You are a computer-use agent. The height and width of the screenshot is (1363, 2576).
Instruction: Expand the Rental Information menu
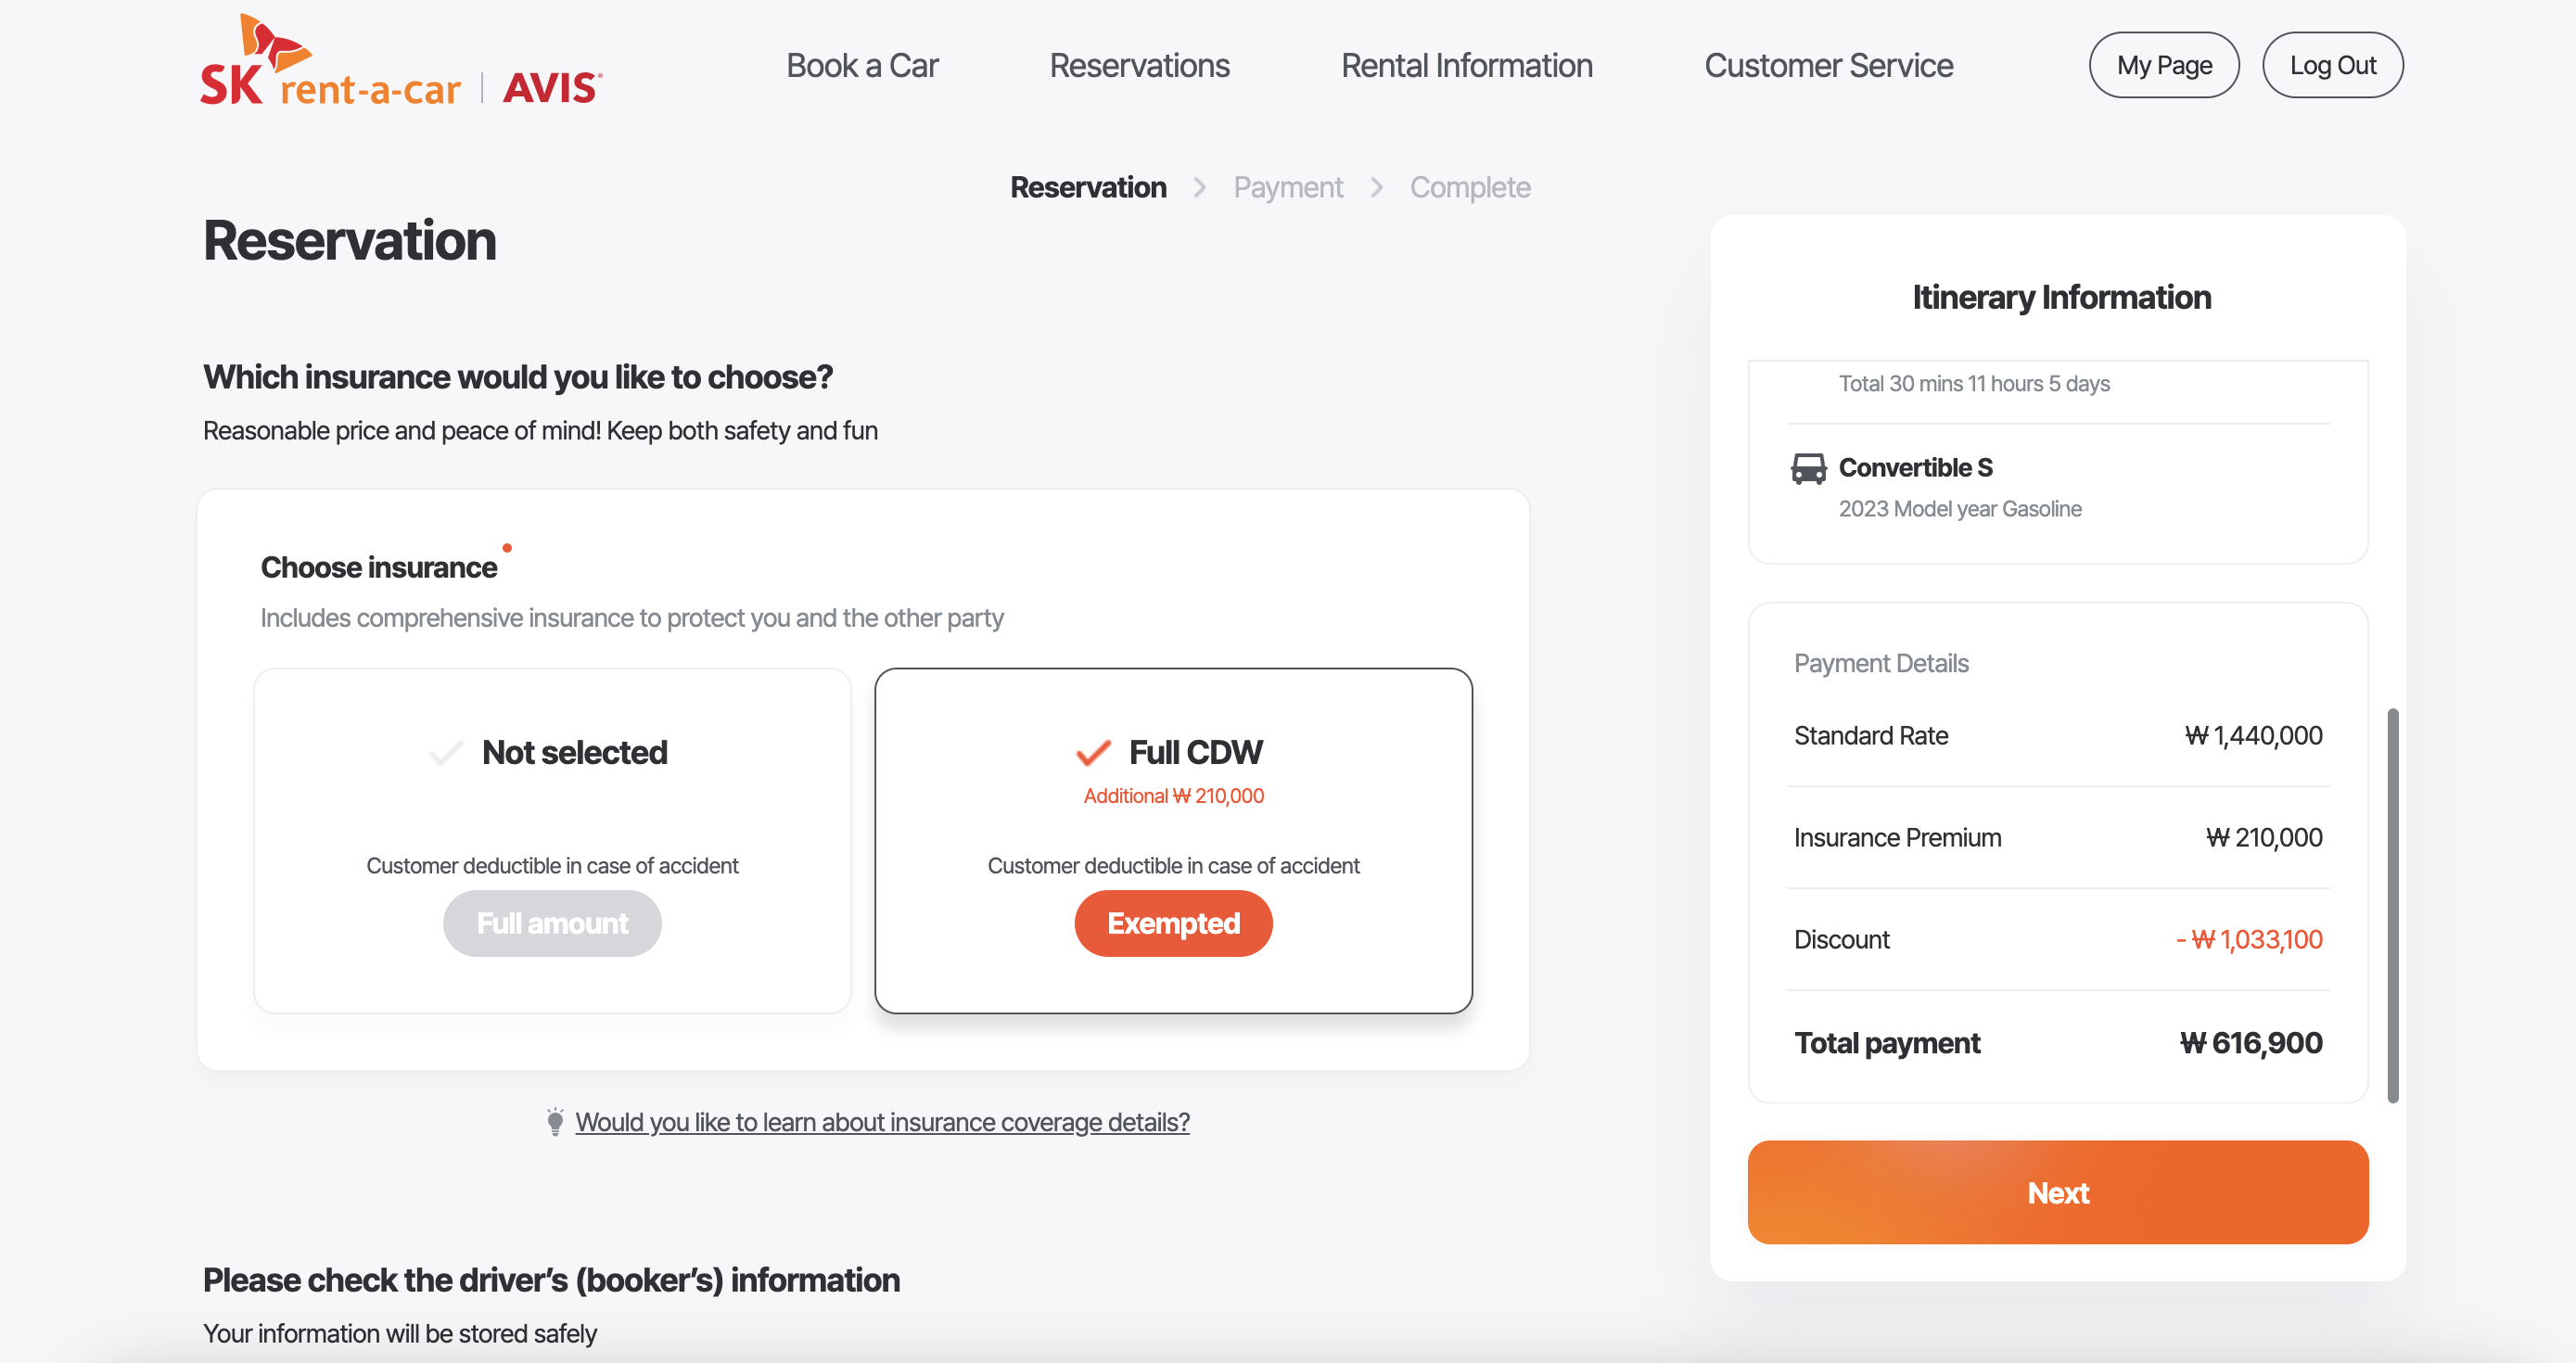tap(1466, 66)
